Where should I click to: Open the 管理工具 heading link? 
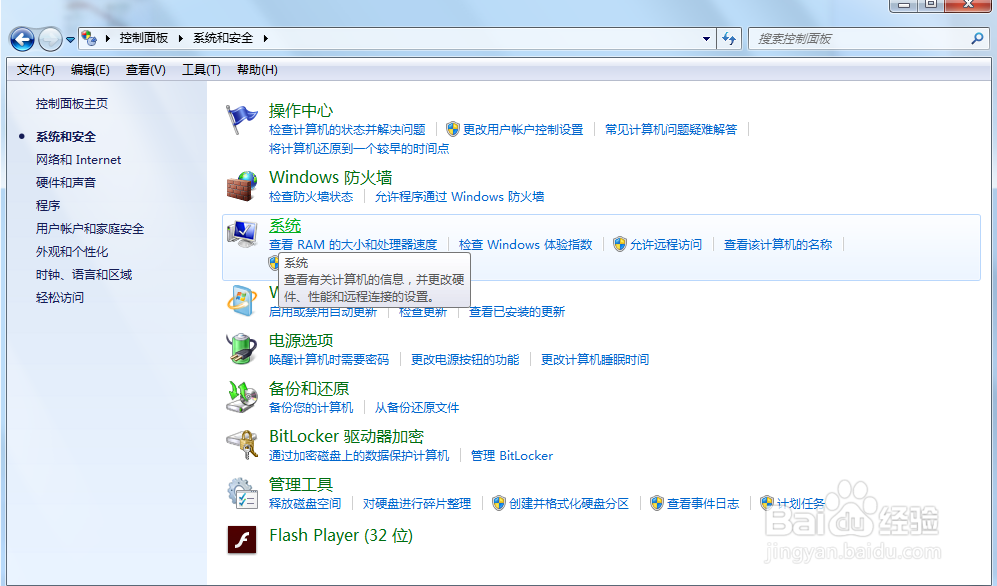point(301,484)
